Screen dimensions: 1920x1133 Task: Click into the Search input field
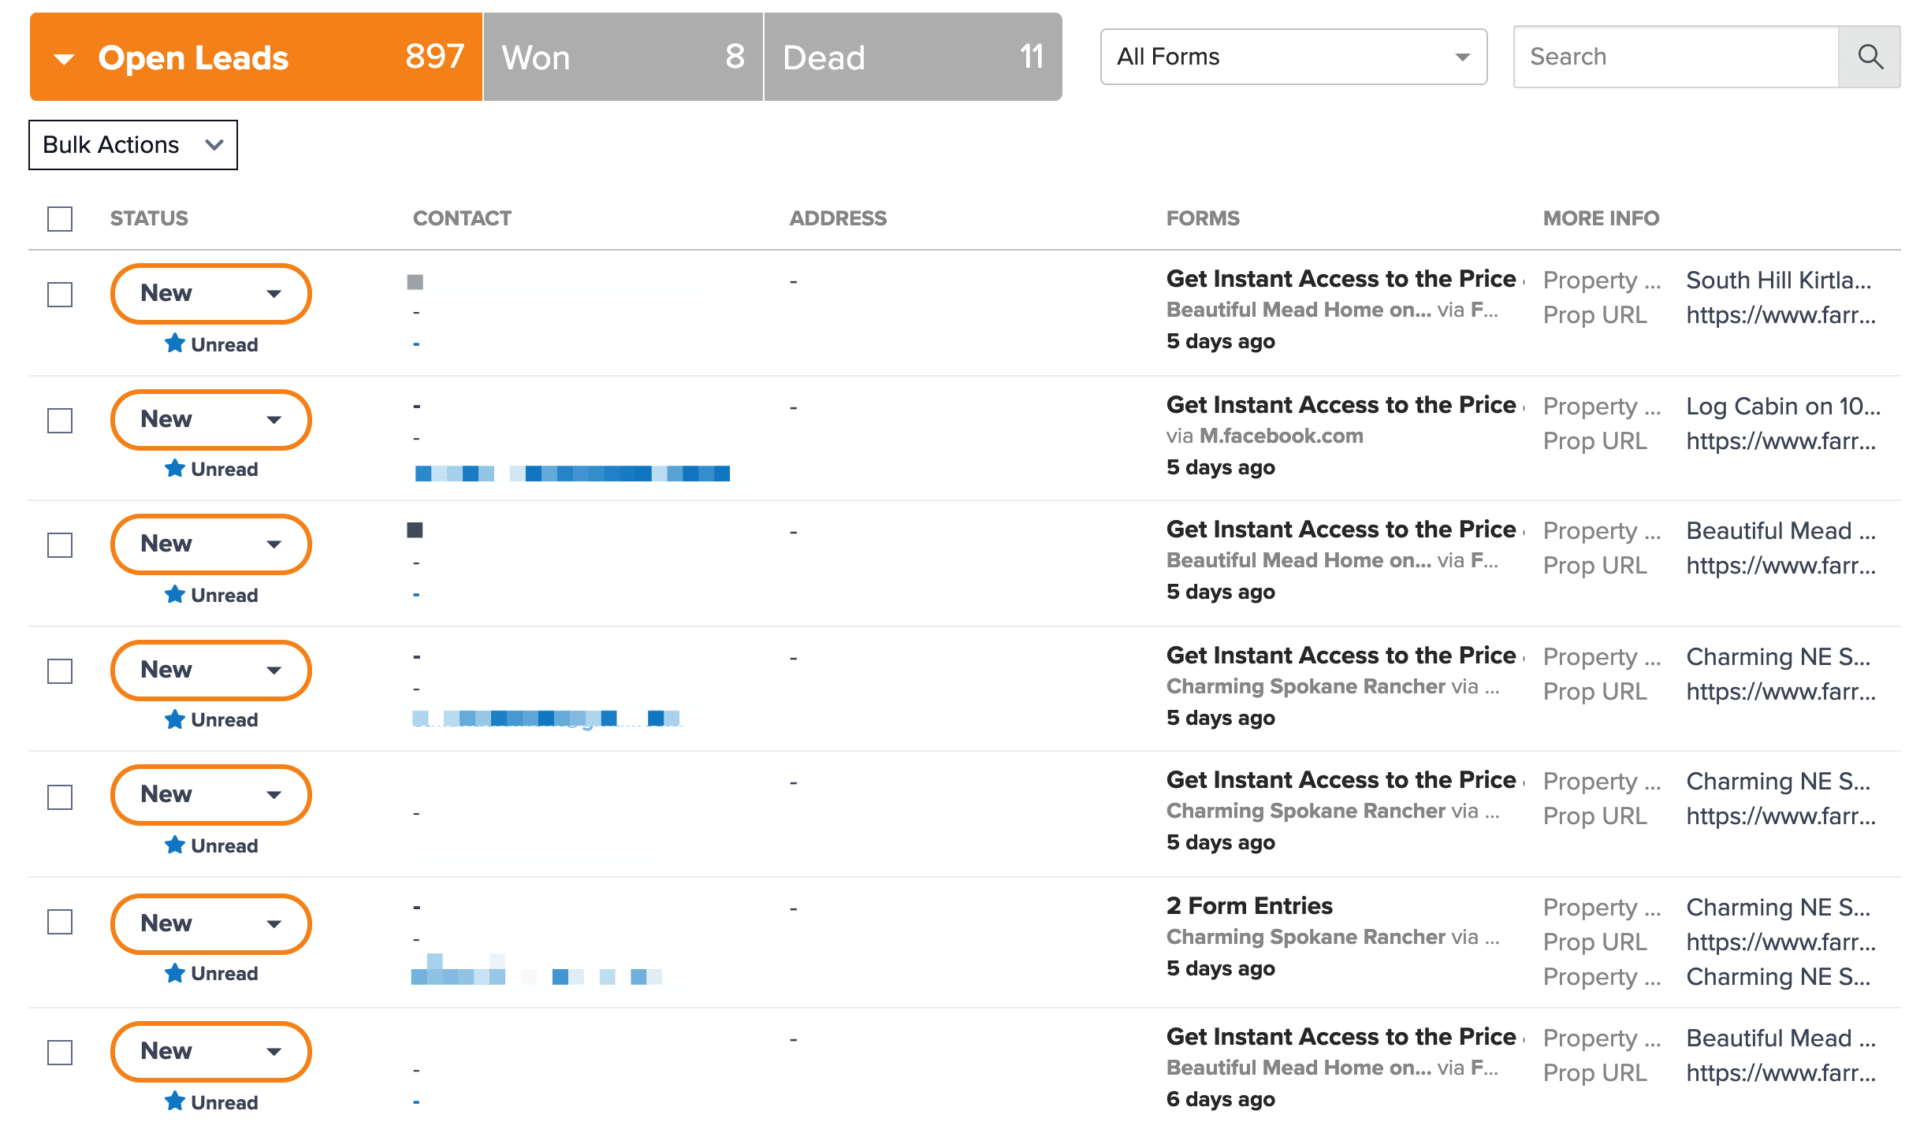click(1675, 57)
